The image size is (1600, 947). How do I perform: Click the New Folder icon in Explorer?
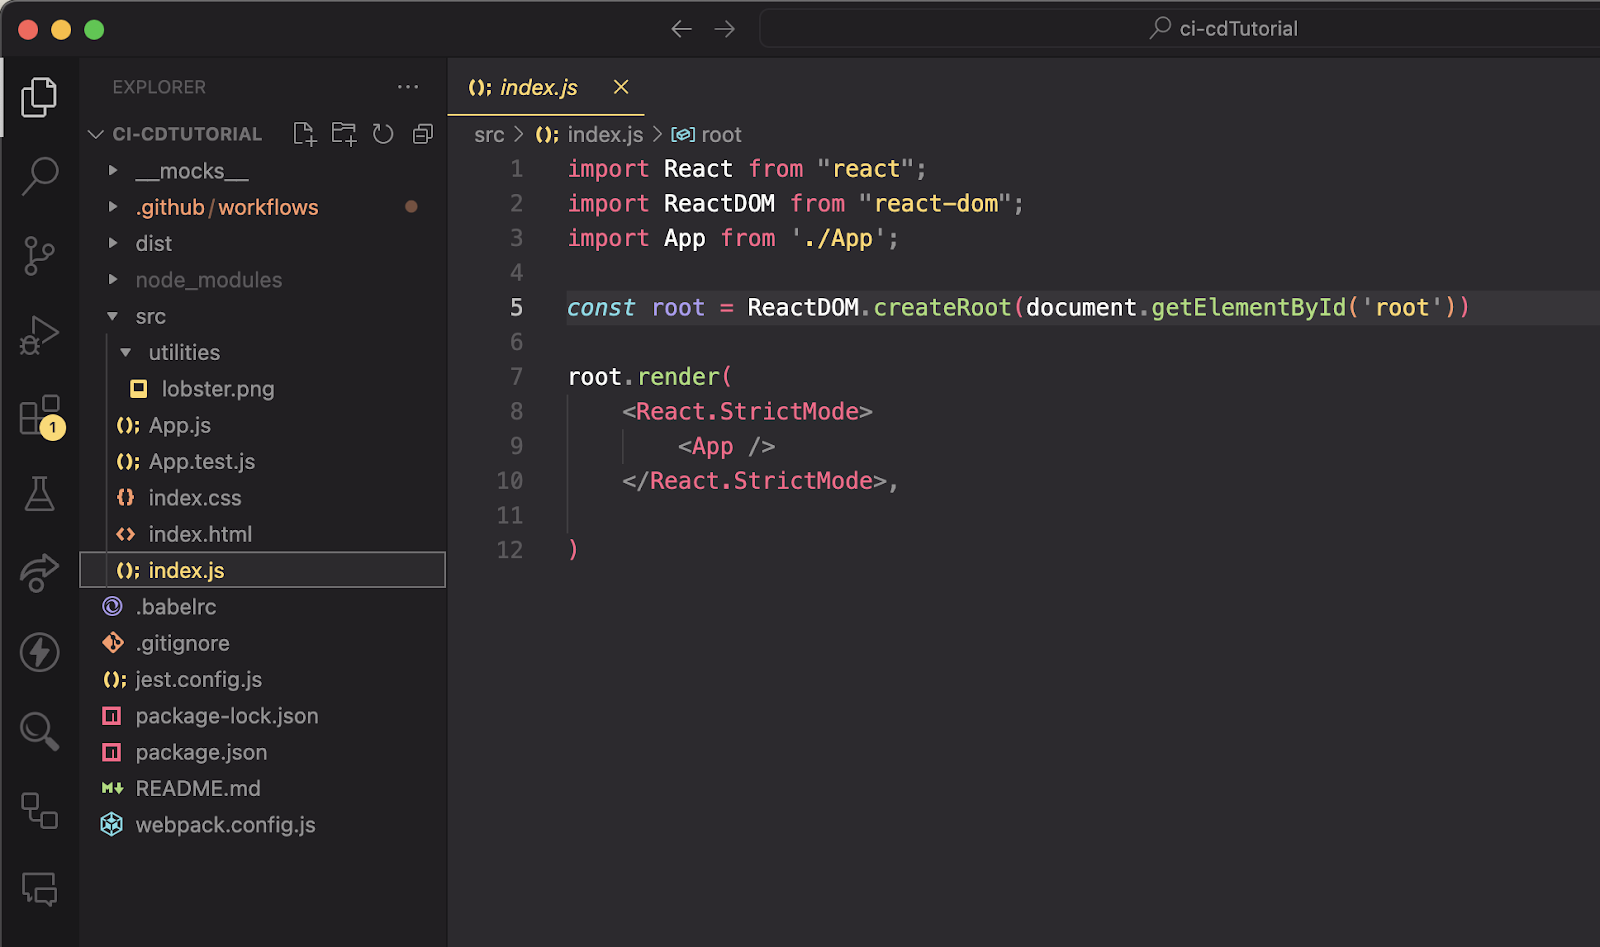344,134
